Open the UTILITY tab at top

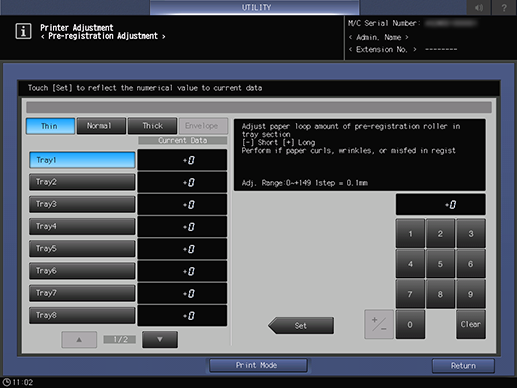(x=255, y=7)
